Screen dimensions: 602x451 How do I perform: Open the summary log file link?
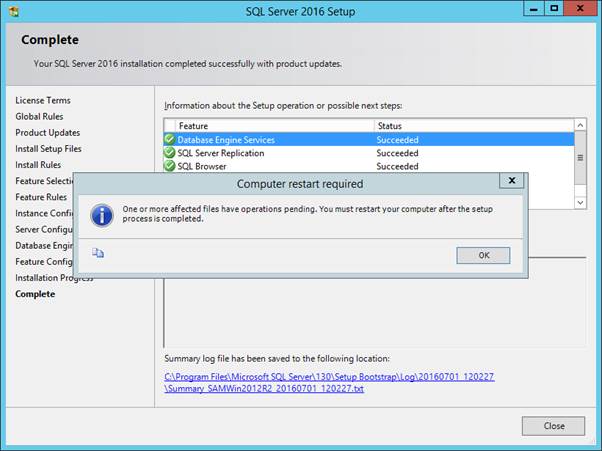[329, 382]
